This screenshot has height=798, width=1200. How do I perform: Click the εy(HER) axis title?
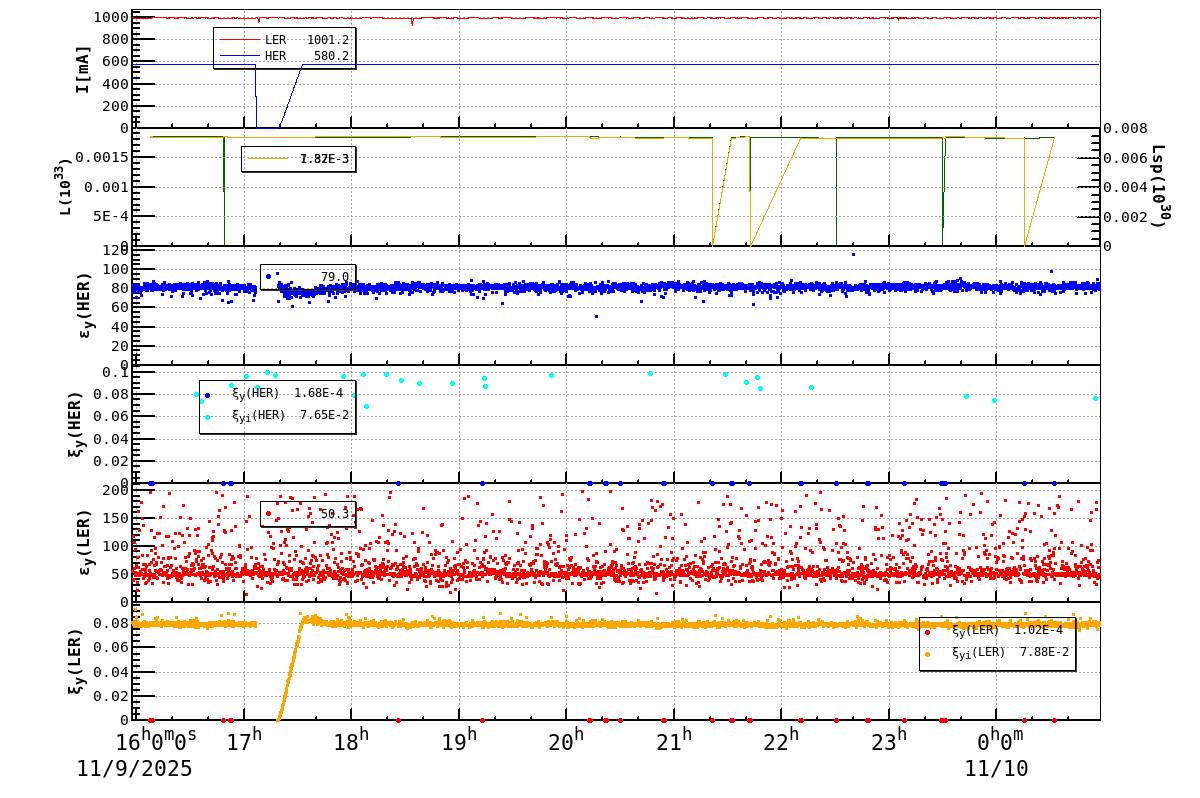84,305
